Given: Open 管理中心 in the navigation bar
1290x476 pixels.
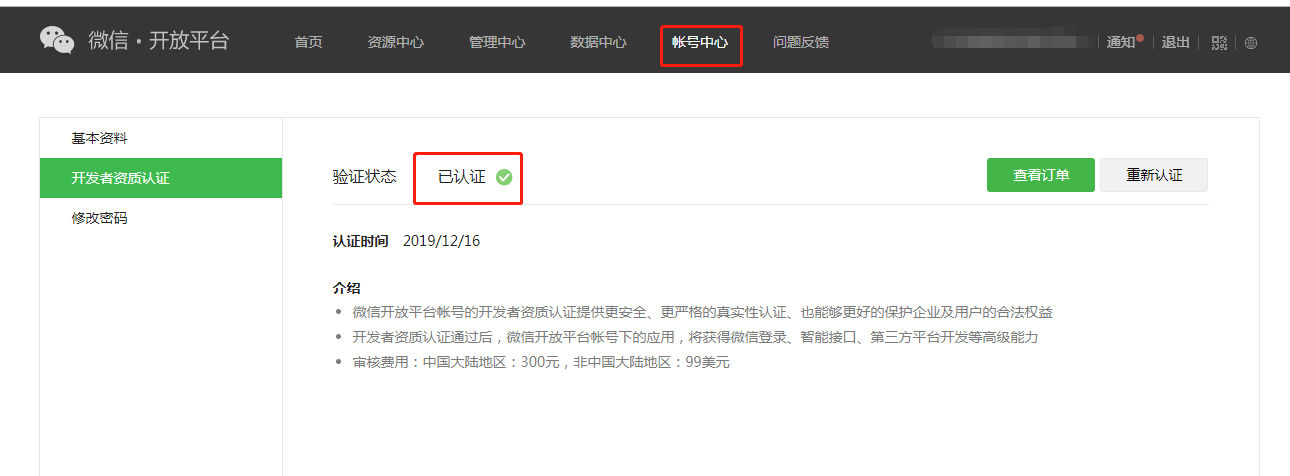Looking at the screenshot, I should (x=497, y=42).
